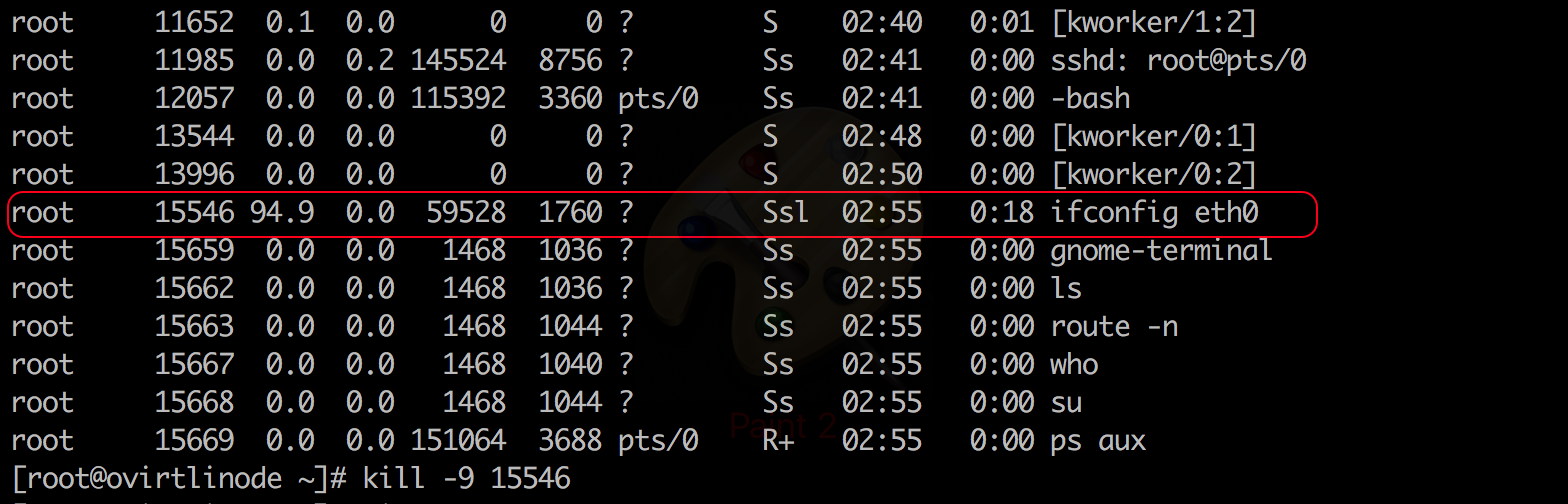Image resolution: width=1568 pixels, height=504 pixels.
Task: Click the ifconfig eth0 command text
Action: [1154, 212]
